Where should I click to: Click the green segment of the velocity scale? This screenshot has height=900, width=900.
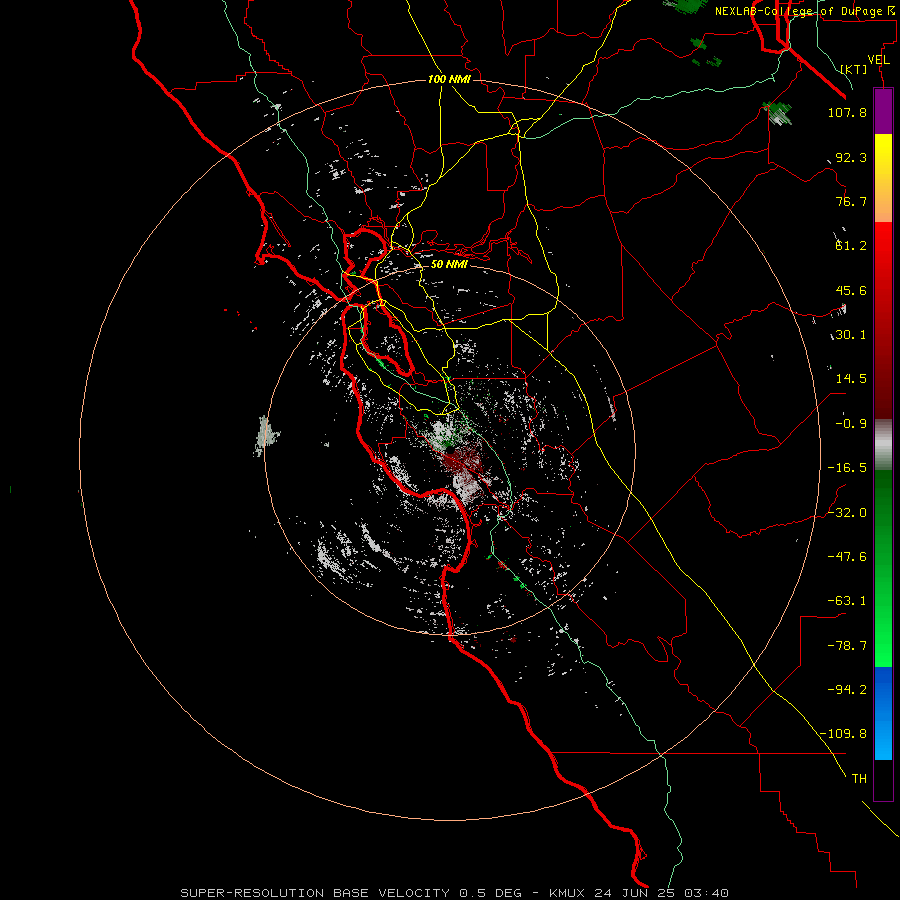(x=883, y=568)
